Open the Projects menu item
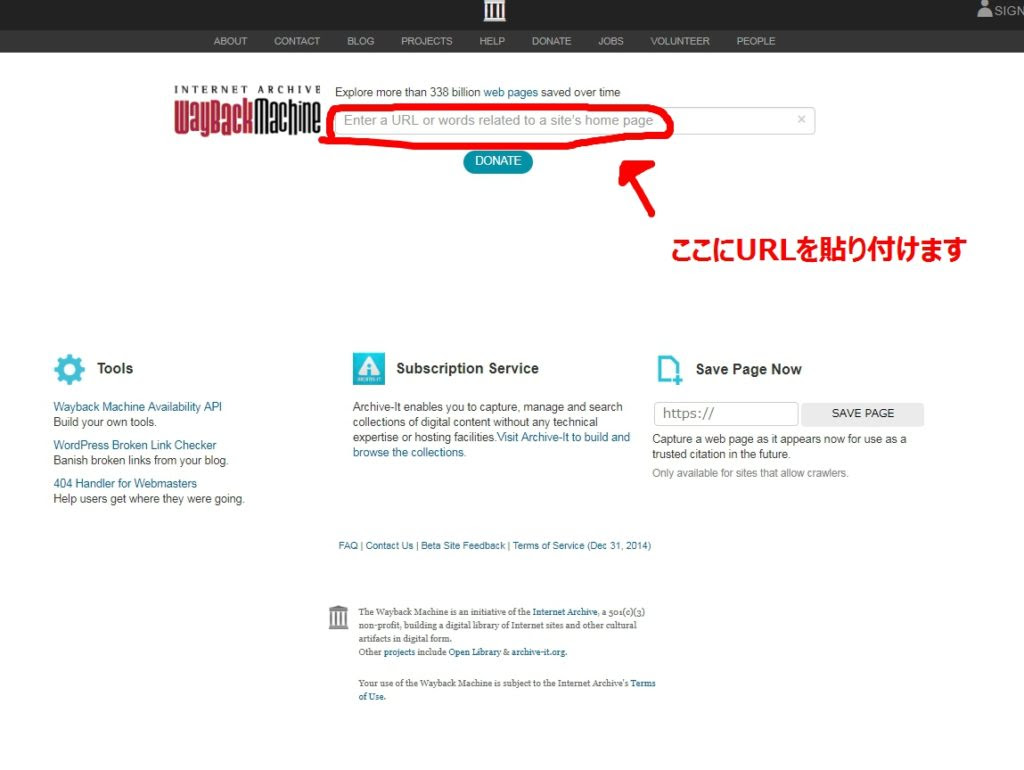This screenshot has width=1024, height=770. coord(426,41)
